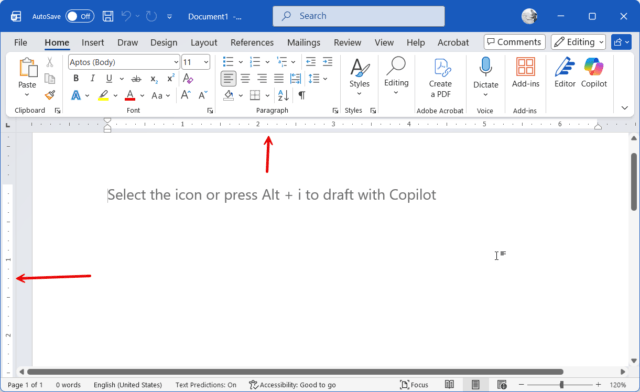The width and height of the screenshot is (640, 392).
Task: Open Font dialog launcher
Action: [210, 111]
